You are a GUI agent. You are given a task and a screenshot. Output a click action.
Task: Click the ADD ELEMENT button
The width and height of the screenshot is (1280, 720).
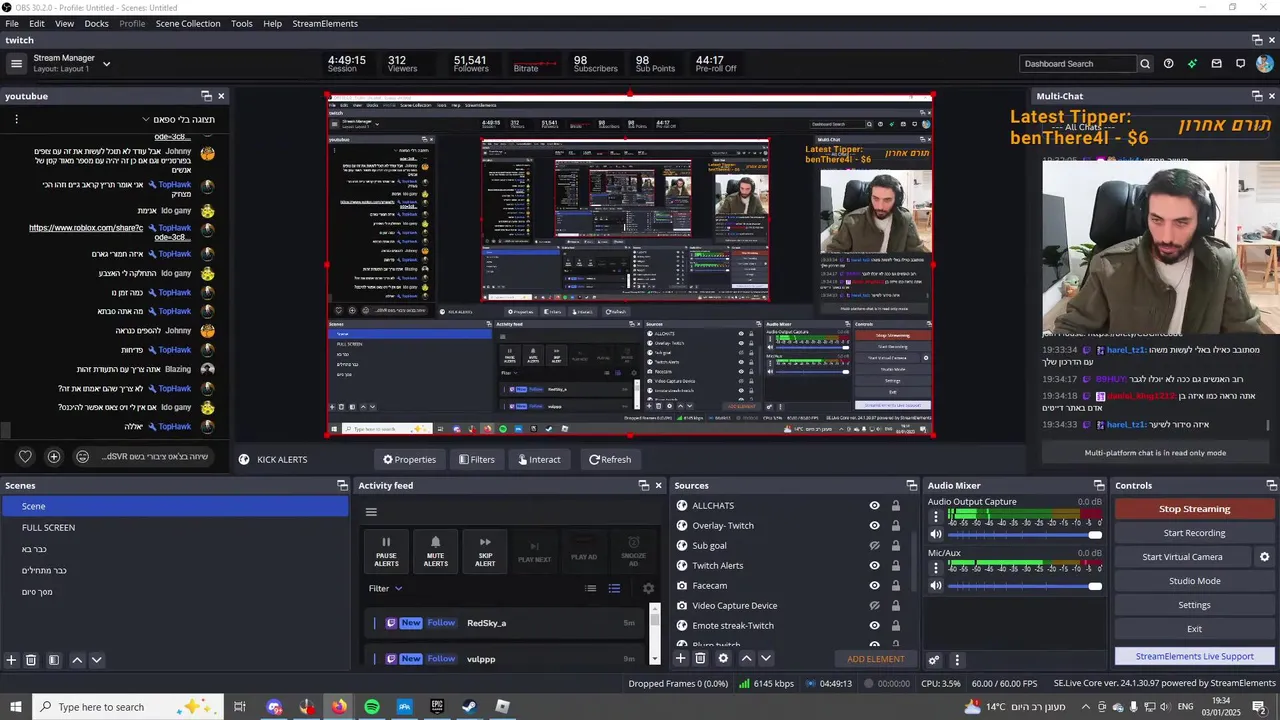coord(876,659)
